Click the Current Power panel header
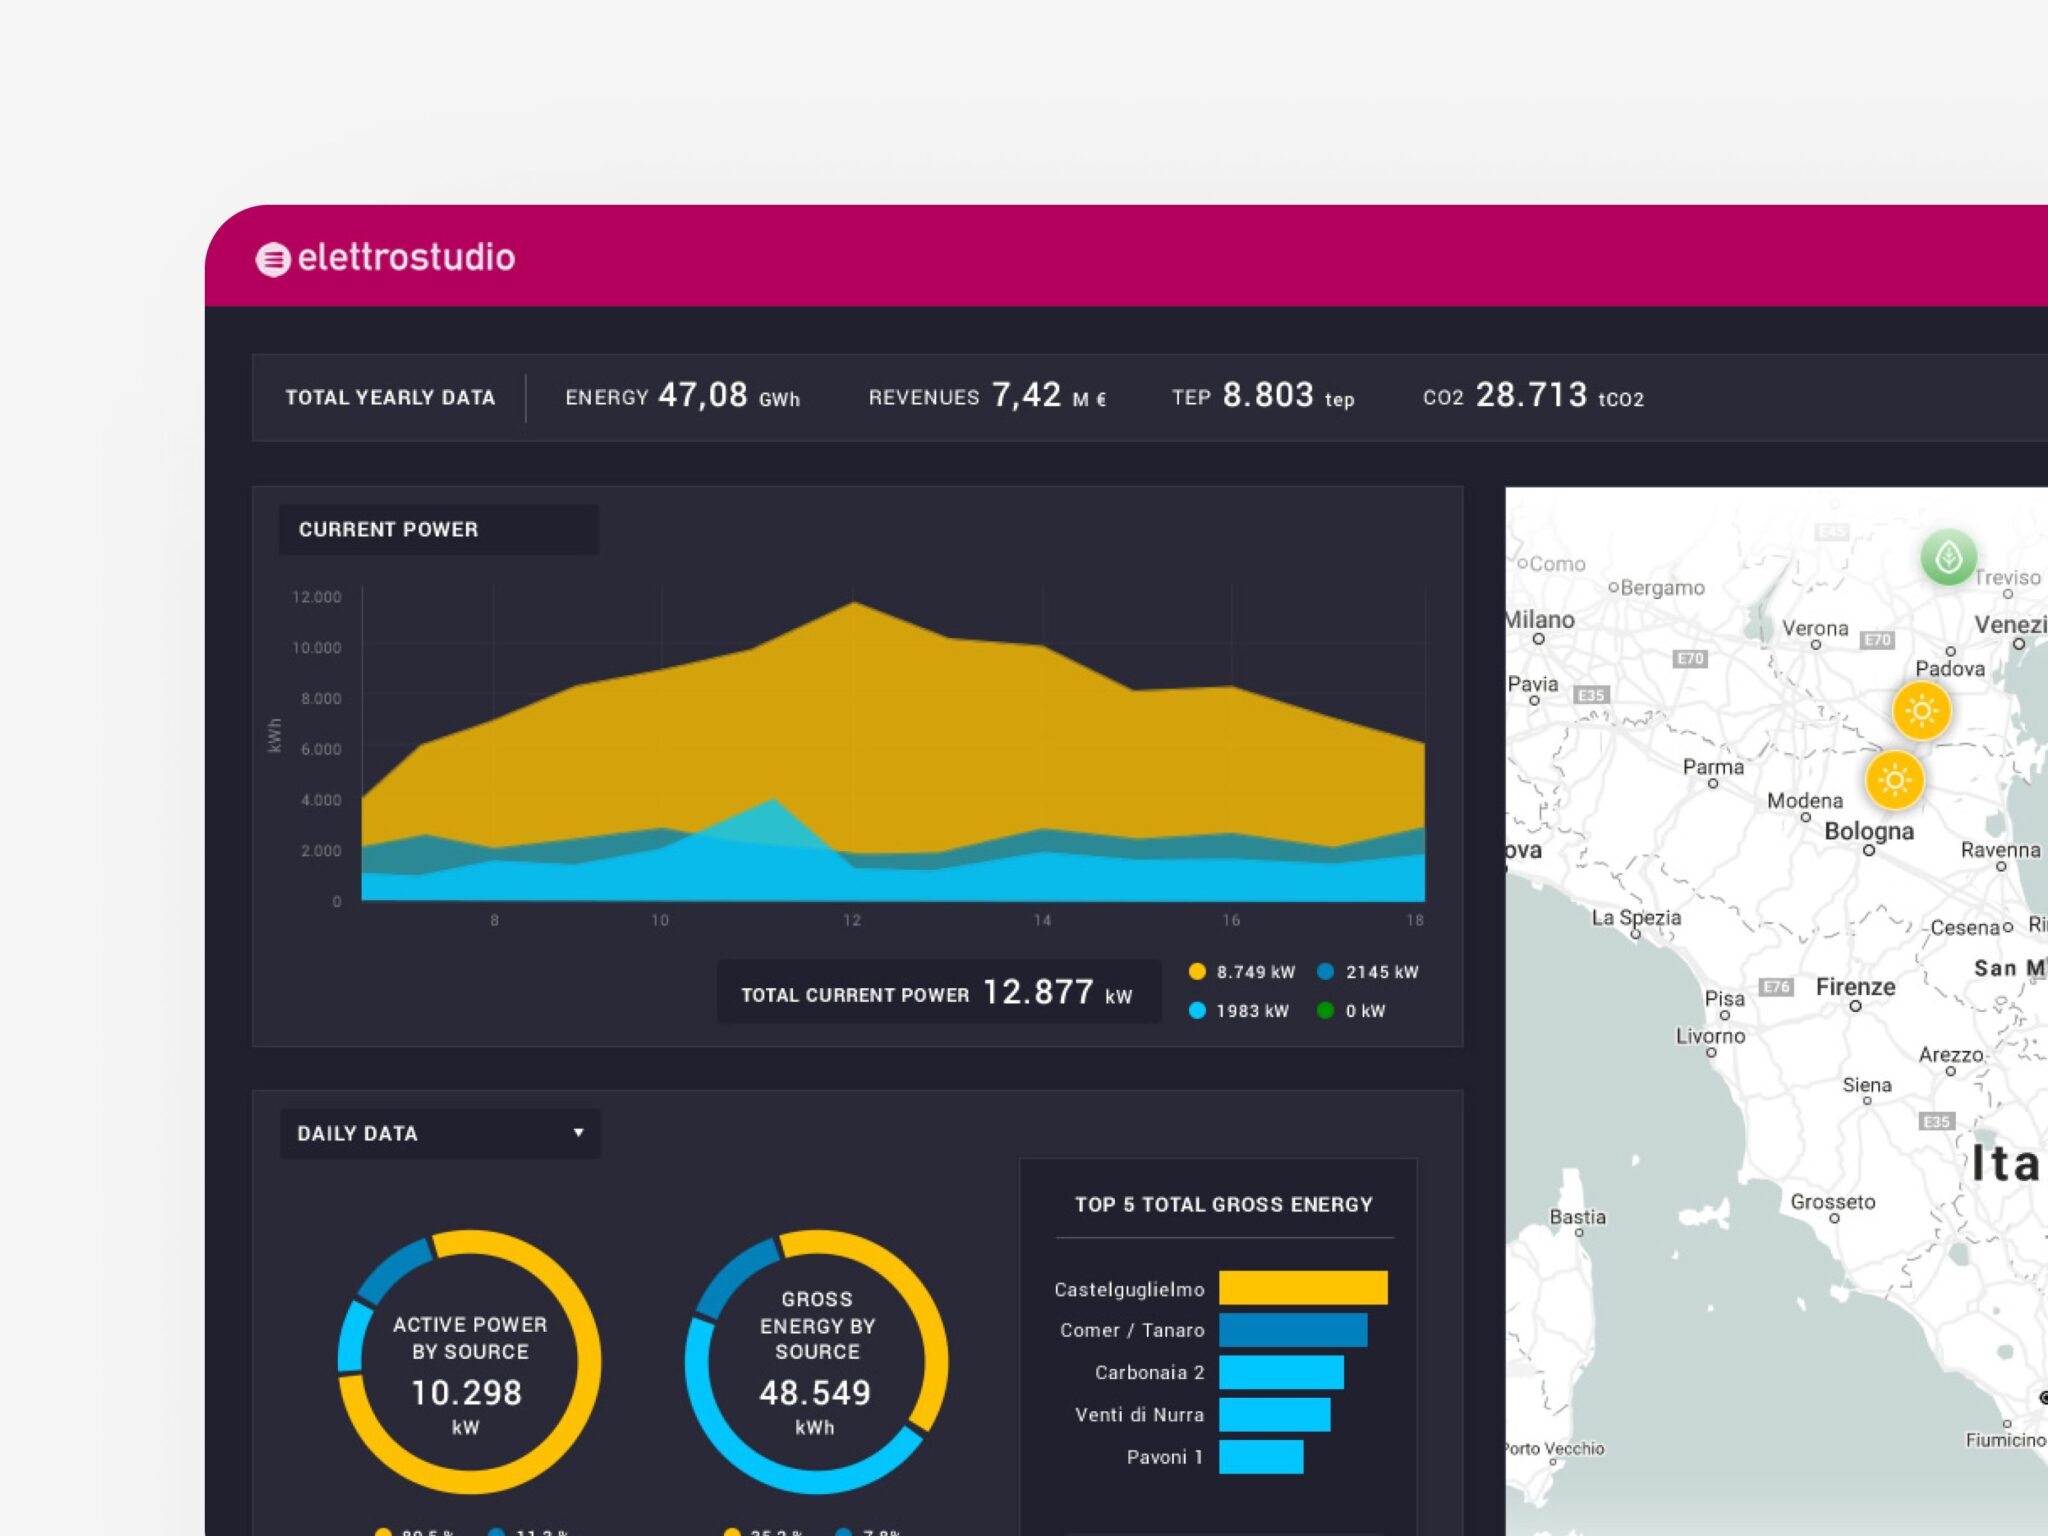Image resolution: width=2048 pixels, height=1536 pixels. 389,529
